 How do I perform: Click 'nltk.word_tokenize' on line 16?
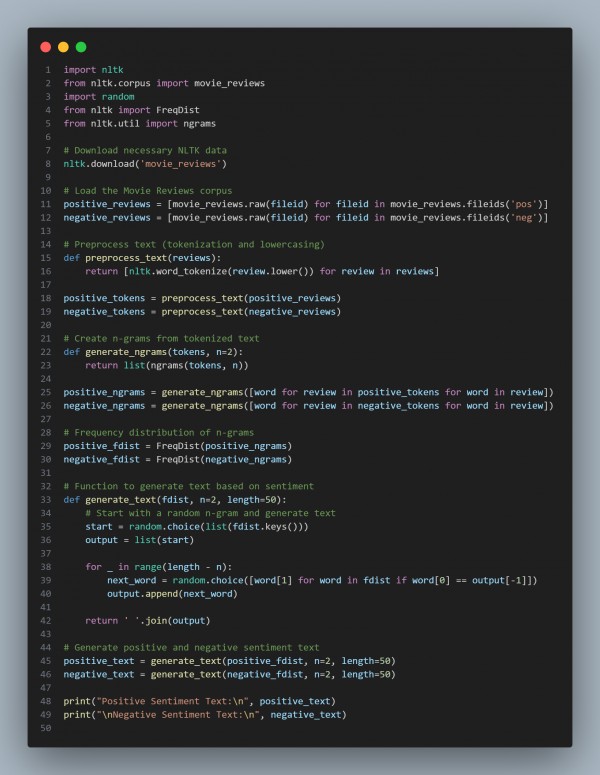(178, 271)
